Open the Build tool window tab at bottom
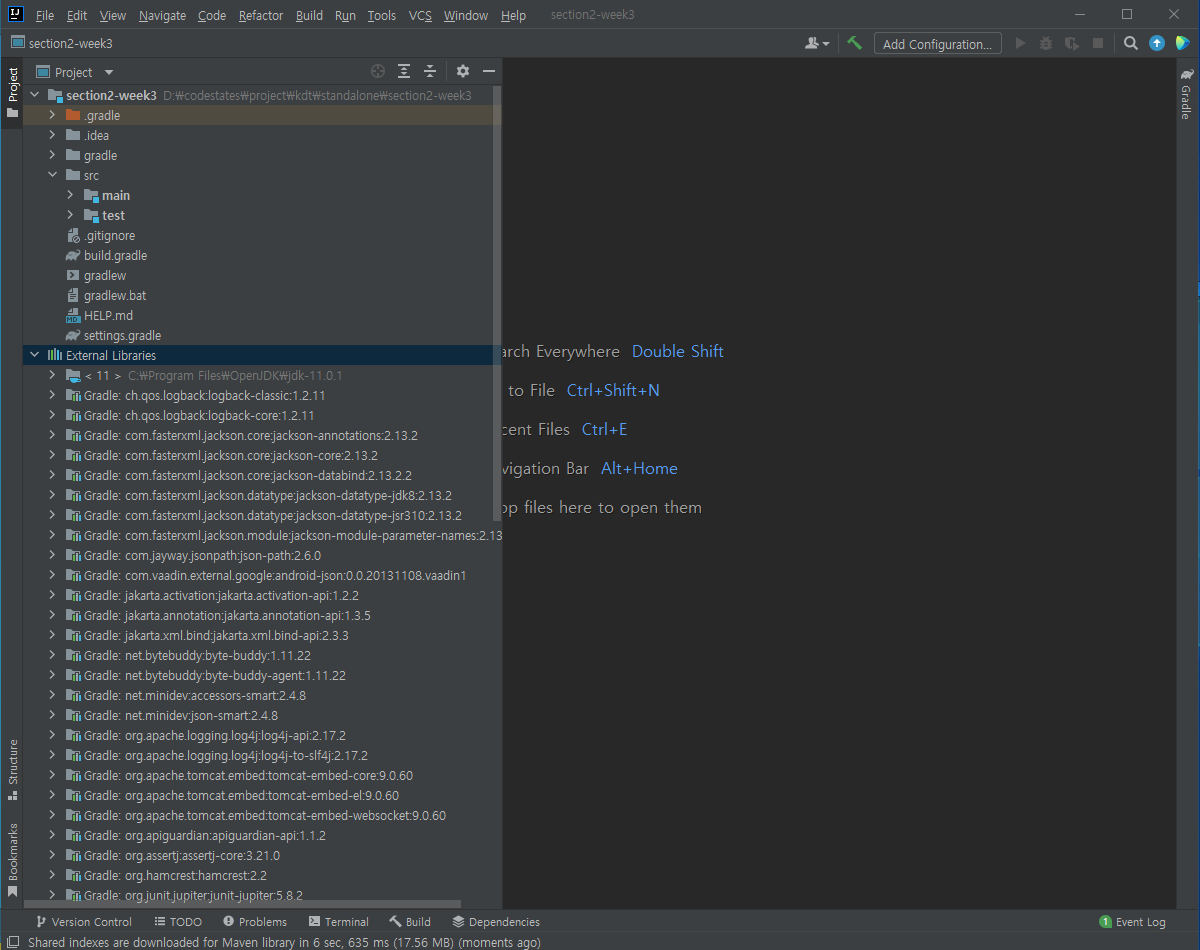Image resolution: width=1200 pixels, height=950 pixels. click(x=410, y=922)
